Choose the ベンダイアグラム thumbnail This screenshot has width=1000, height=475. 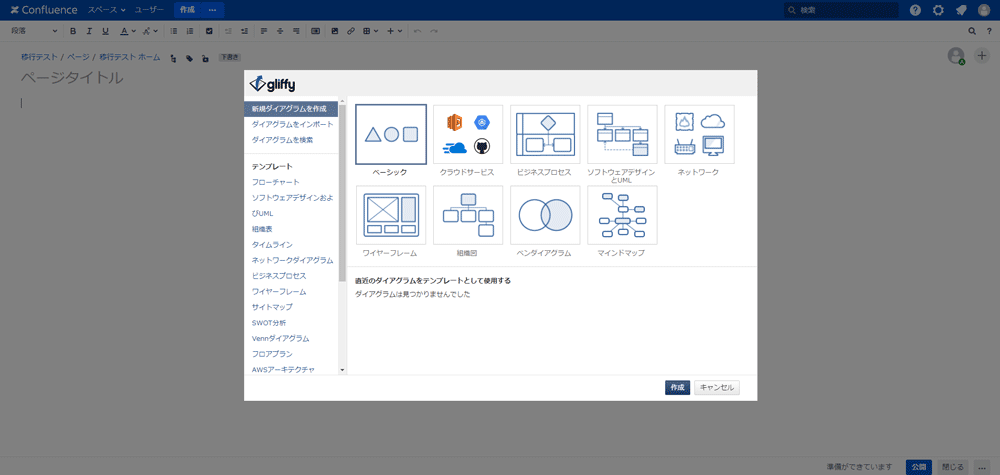click(x=545, y=216)
